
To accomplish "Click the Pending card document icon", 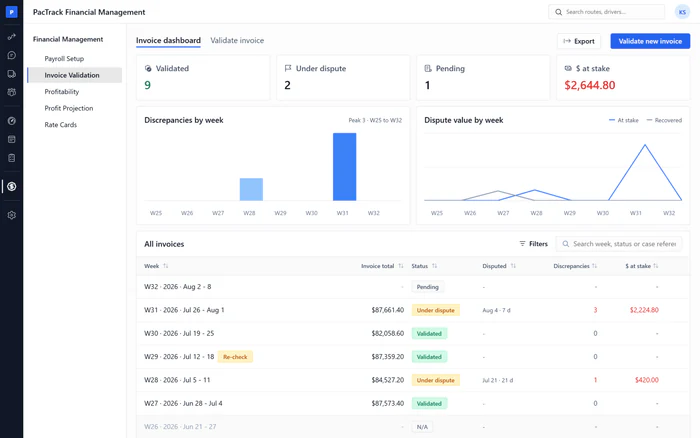I will coord(428,68).
